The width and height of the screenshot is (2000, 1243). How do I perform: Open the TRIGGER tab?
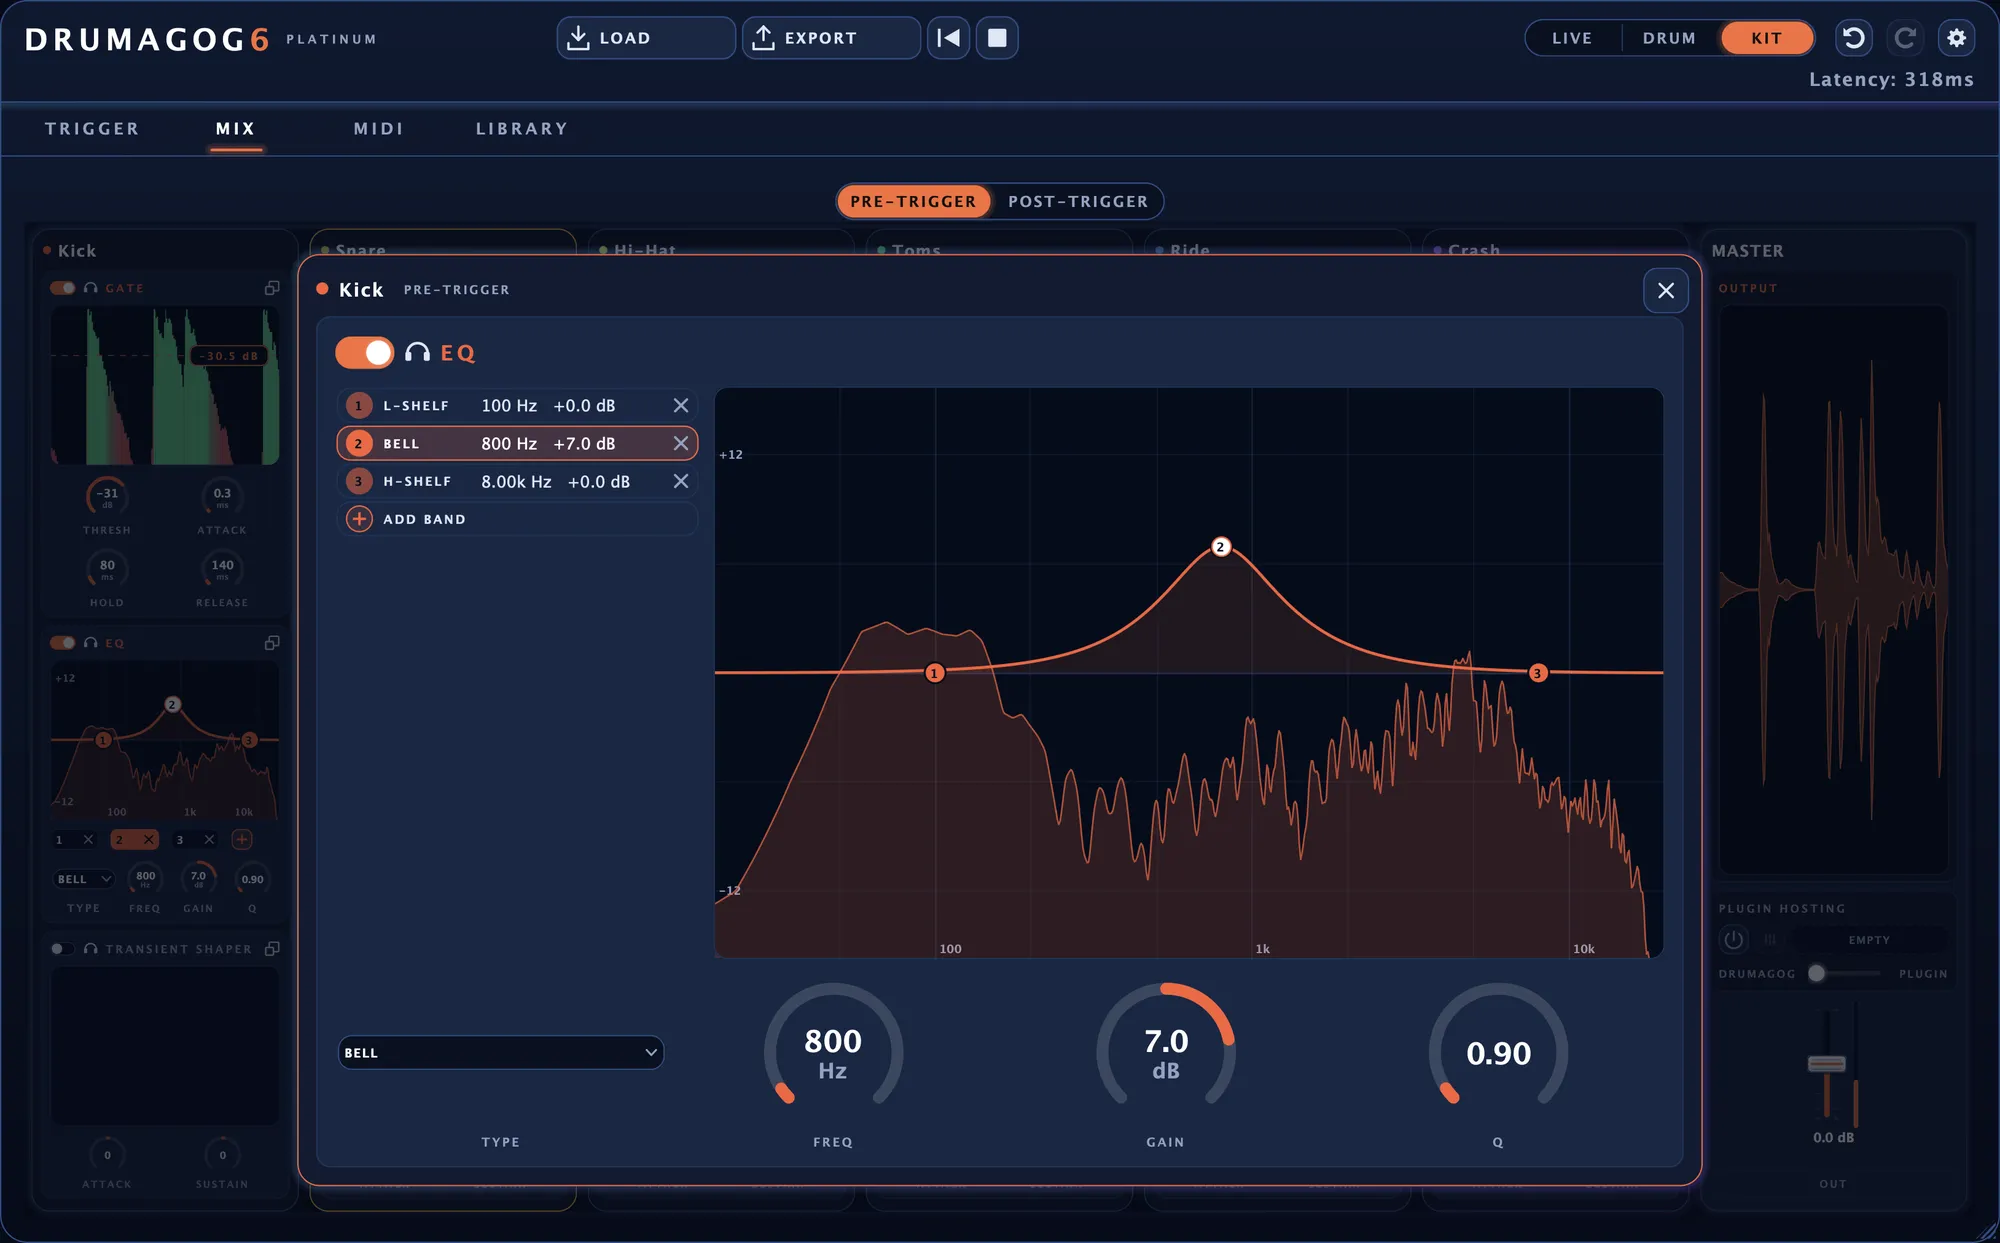coord(92,128)
